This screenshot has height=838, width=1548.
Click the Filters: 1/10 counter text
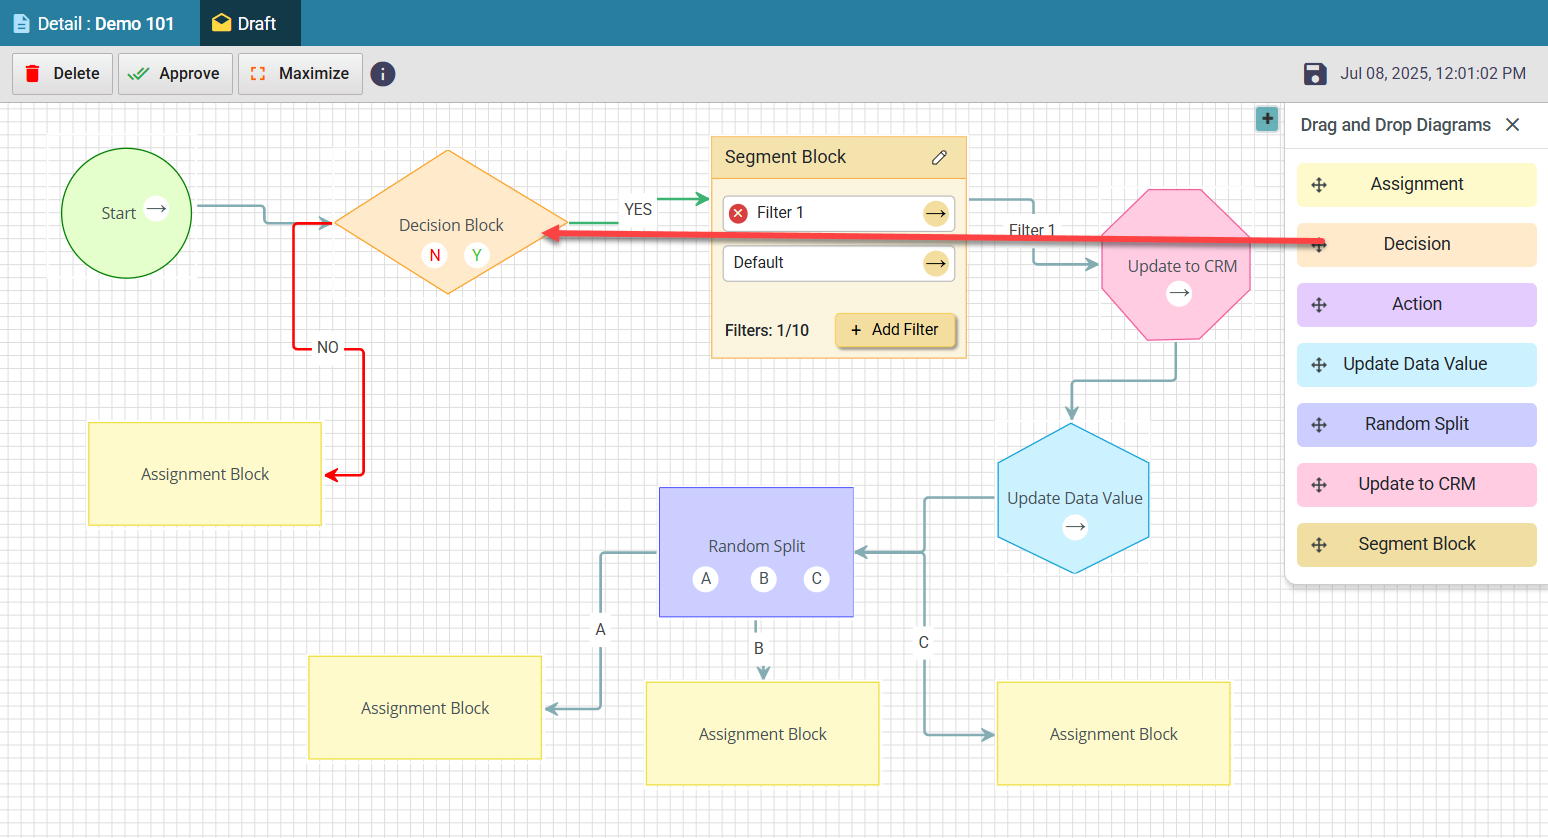click(767, 331)
